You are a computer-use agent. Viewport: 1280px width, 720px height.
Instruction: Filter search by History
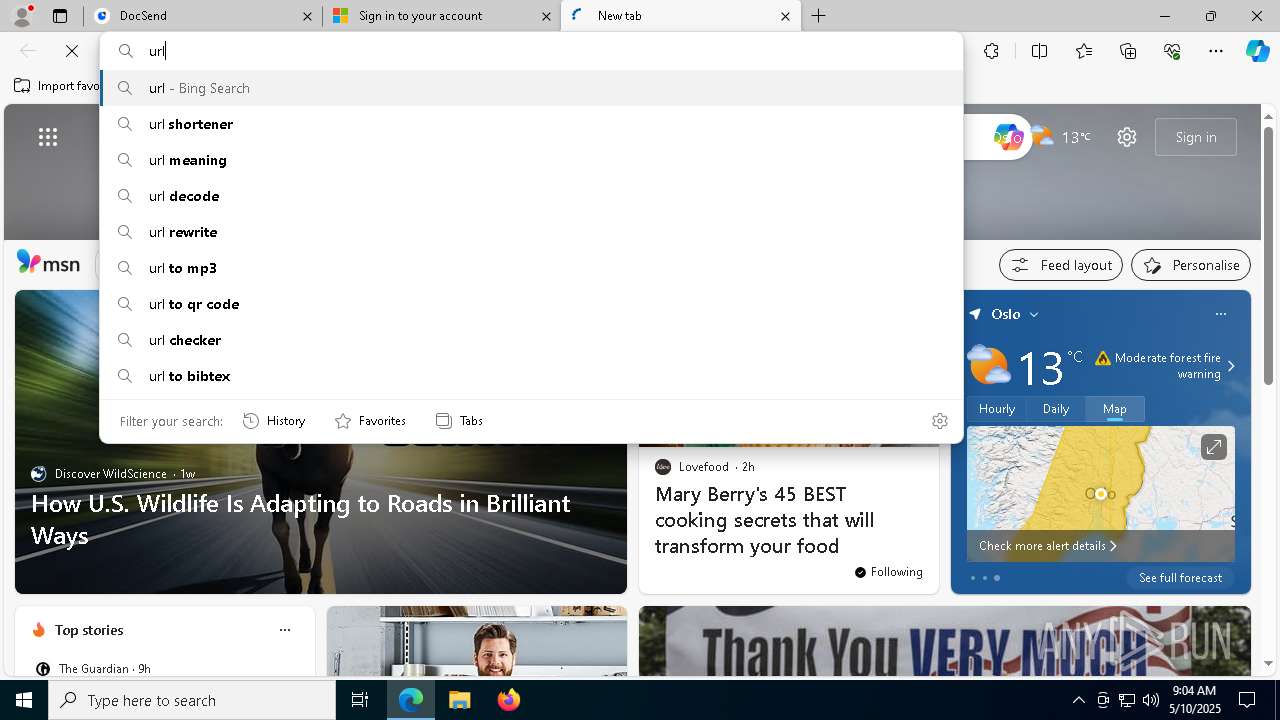[x=274, y=421]
